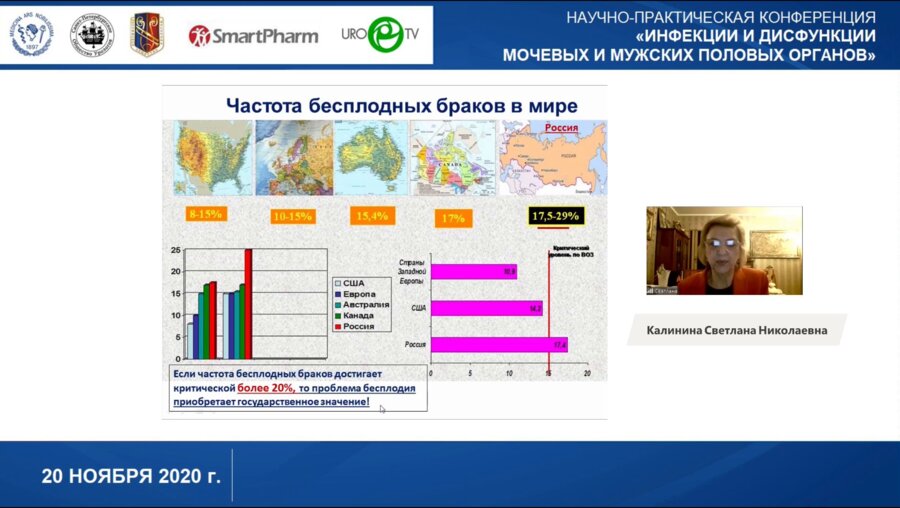The image size is (900, 508).
Task: Click the black 17,5-29% label
Action: click(555, 215)
